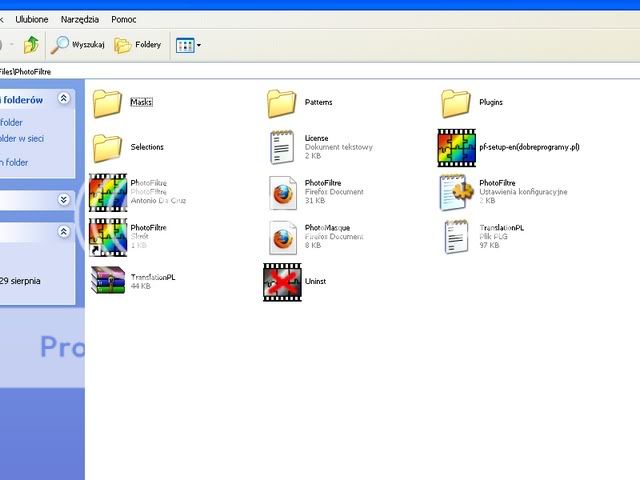Open the Views dropdown in toolbar
Viewport: 640px width, 480px height.
pyautogui.click(x=188, y=45)
